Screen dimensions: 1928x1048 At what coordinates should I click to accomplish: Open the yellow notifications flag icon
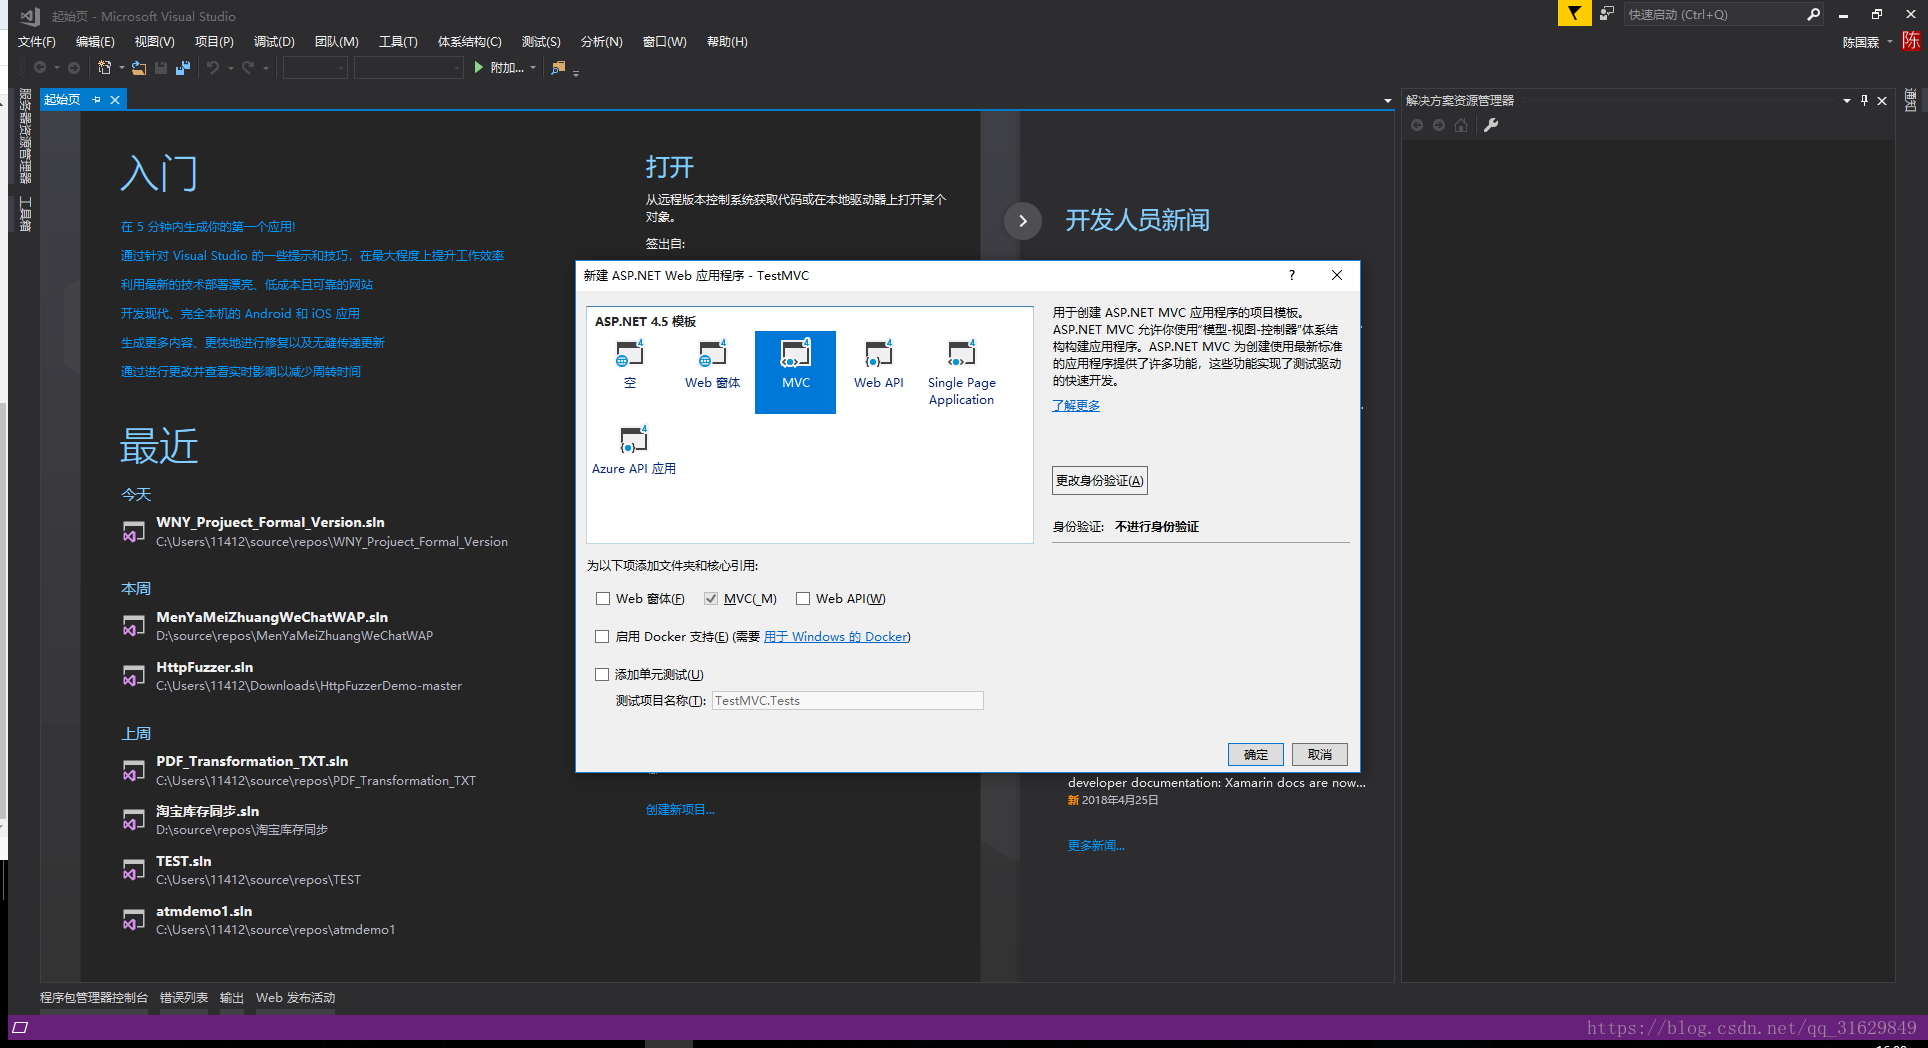pos(1574,13)
